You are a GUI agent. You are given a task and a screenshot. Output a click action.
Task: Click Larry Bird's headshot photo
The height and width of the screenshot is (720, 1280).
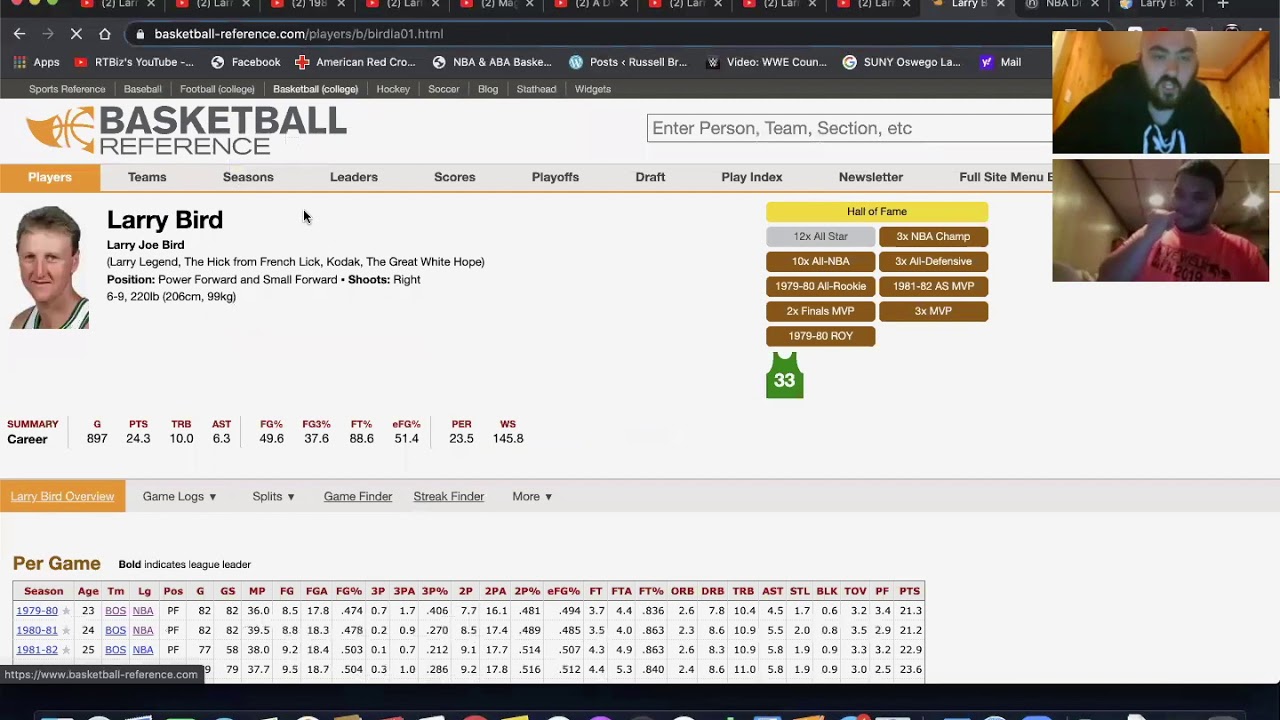49,267
